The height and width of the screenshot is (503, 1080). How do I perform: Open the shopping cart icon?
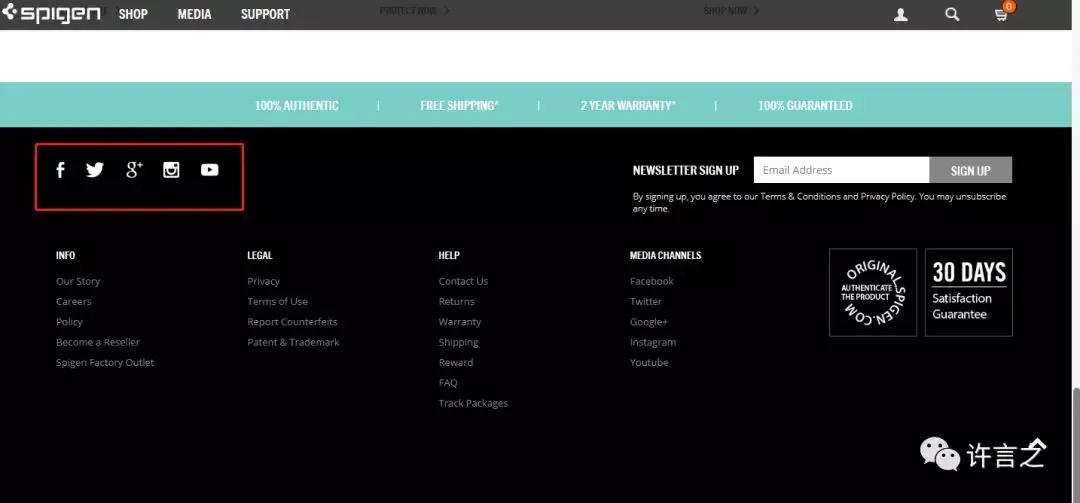(1001, 14)
